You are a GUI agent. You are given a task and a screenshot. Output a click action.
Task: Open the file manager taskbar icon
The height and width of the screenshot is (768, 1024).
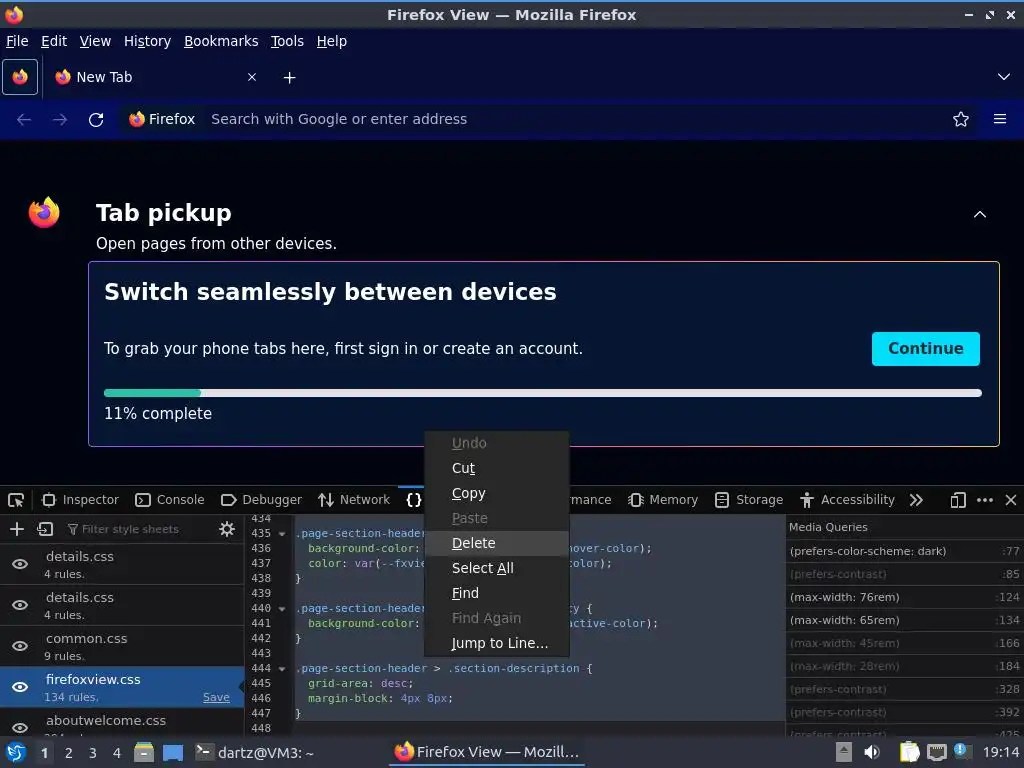[144, 752]
